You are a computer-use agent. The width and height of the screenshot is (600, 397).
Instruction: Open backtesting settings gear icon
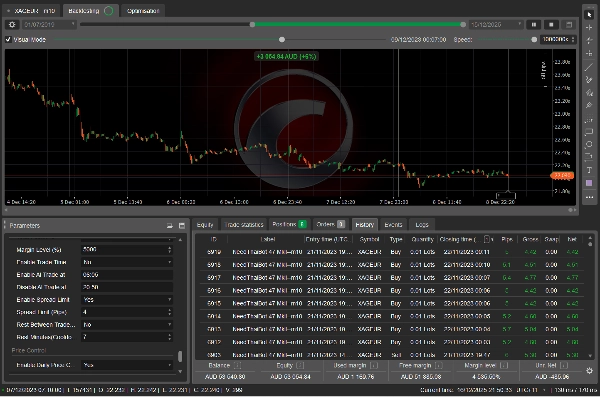click(12, 25)
